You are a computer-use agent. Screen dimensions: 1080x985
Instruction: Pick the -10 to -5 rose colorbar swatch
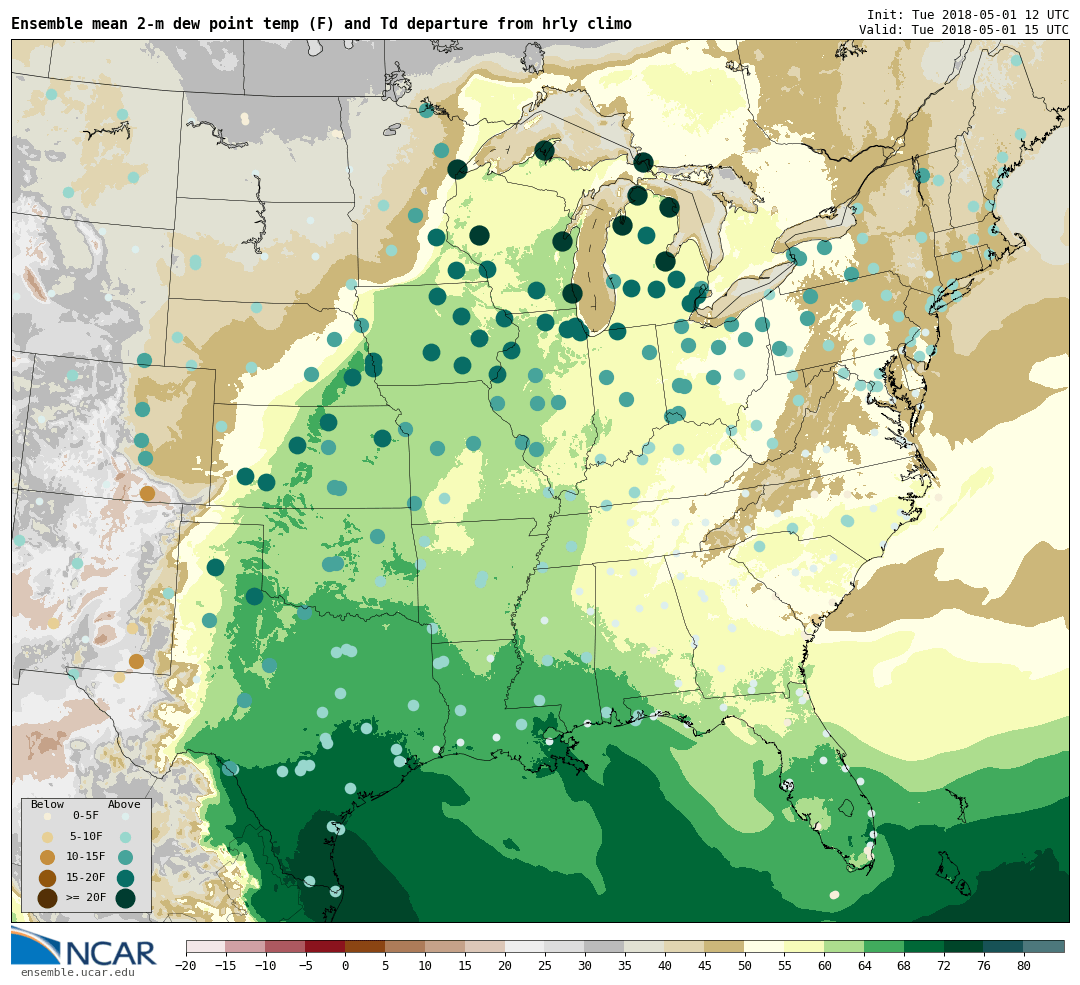[x=286, y=946]
